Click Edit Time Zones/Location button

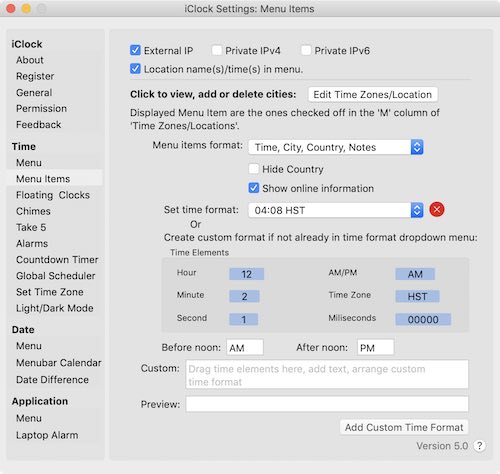(x=373, y=94)
